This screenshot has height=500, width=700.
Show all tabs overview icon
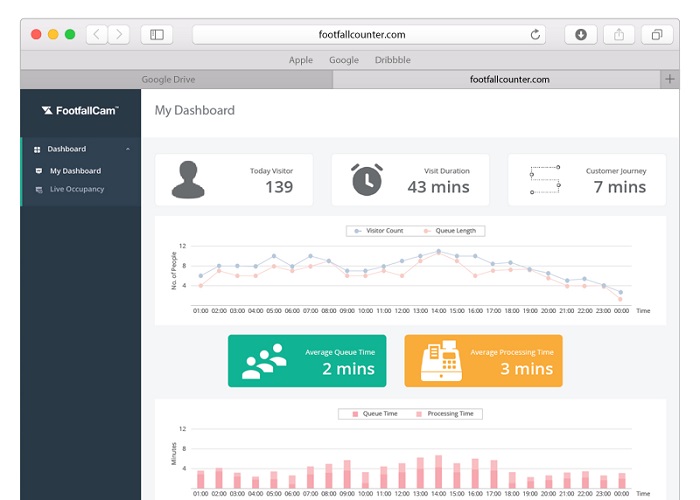pos(657,34)
